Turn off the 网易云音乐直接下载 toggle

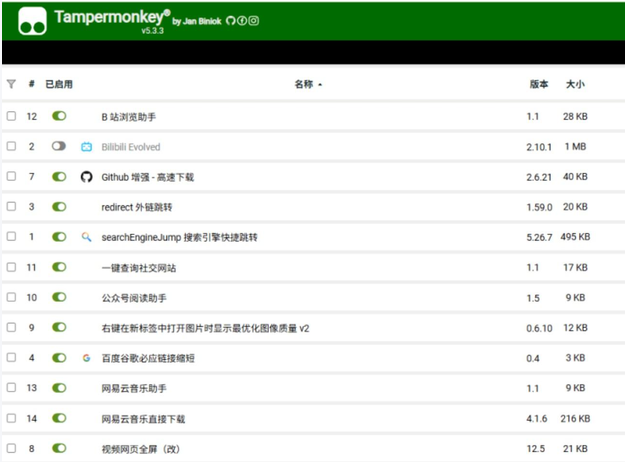(x=59, y=418)
